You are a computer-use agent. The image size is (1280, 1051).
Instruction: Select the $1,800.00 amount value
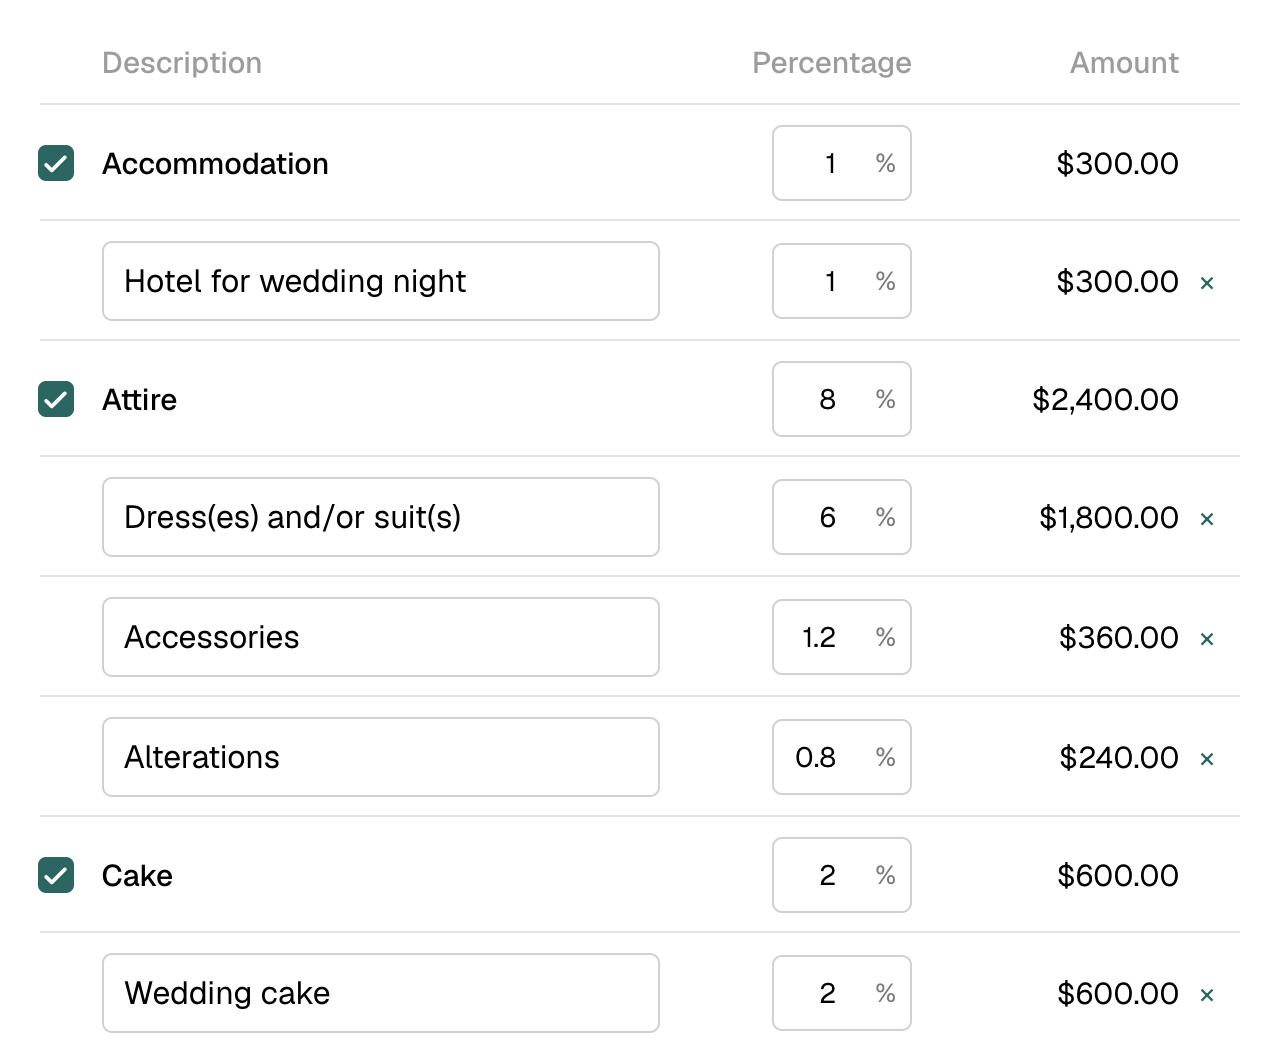tap(1109, 517)
